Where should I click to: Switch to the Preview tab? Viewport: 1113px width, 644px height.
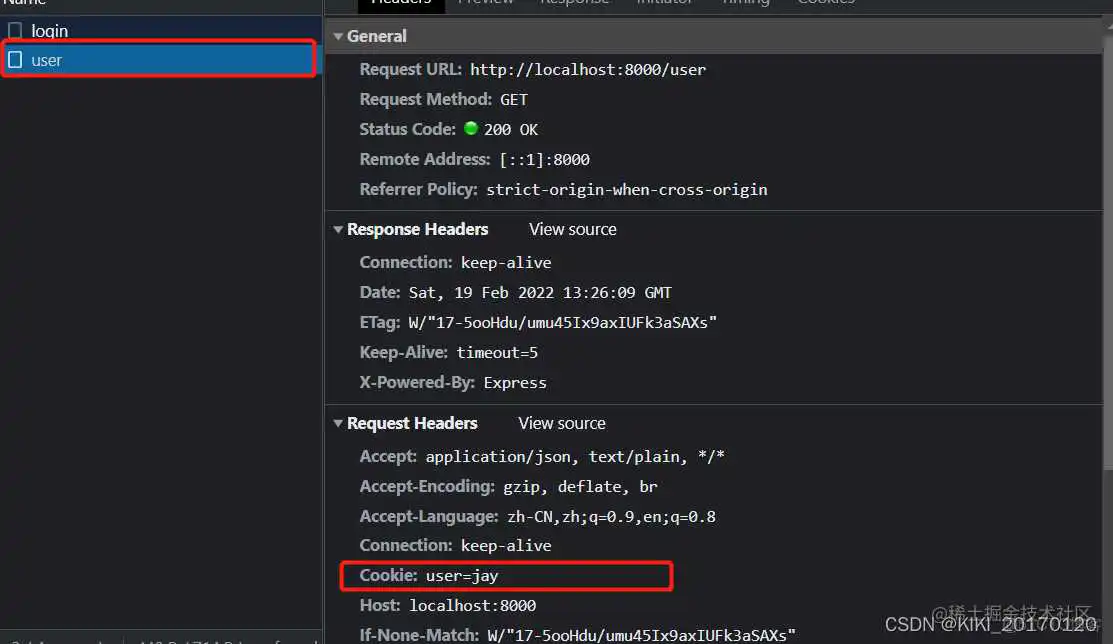pyautogui.click(x=485, y=4)
